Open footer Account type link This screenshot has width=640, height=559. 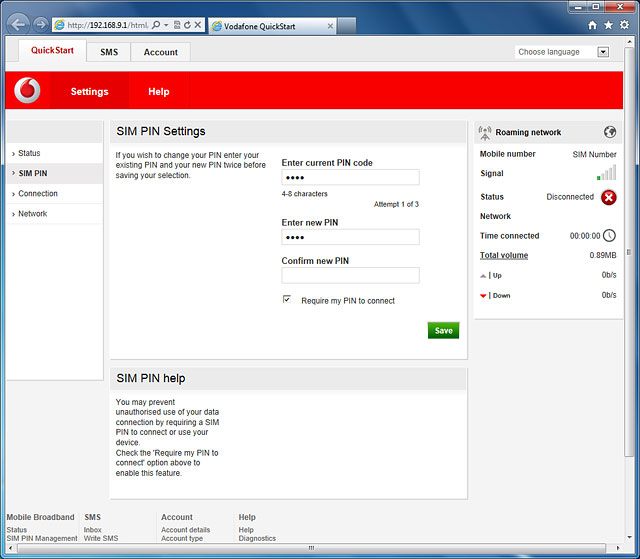tap(182, 538)
